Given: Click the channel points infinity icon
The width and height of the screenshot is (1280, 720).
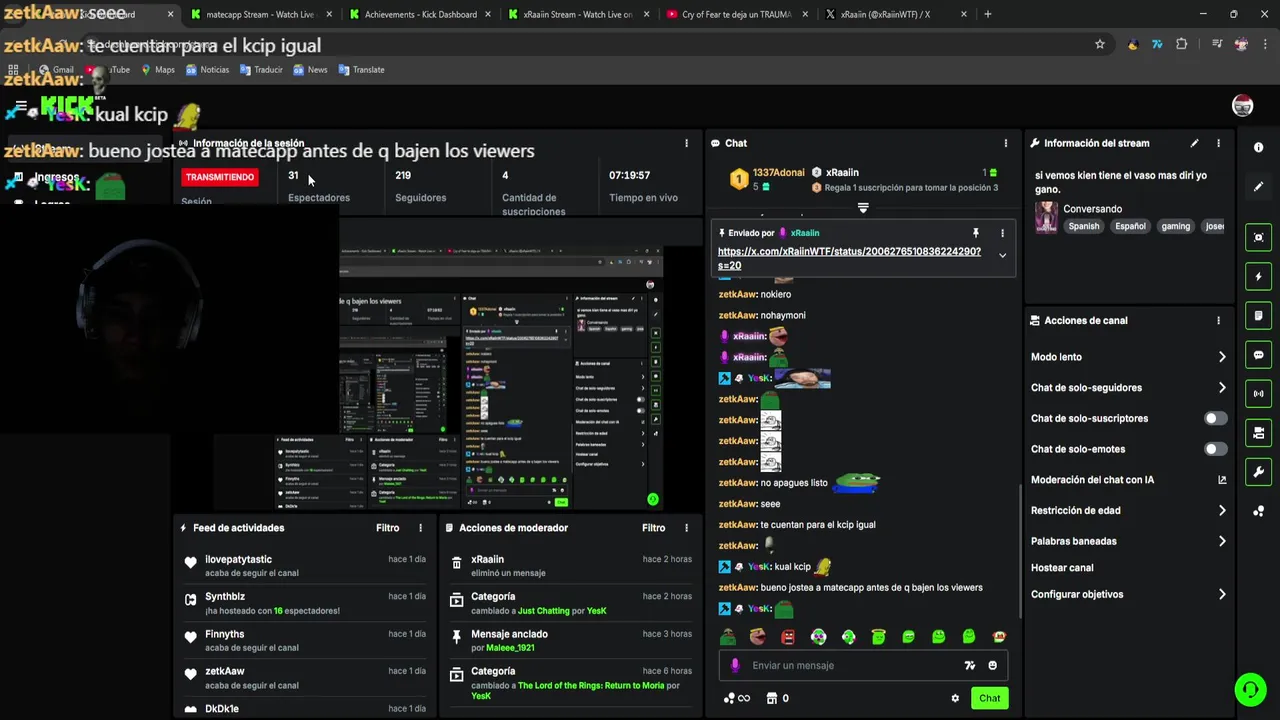Looking at the screenshot, I should click(736, 698).
